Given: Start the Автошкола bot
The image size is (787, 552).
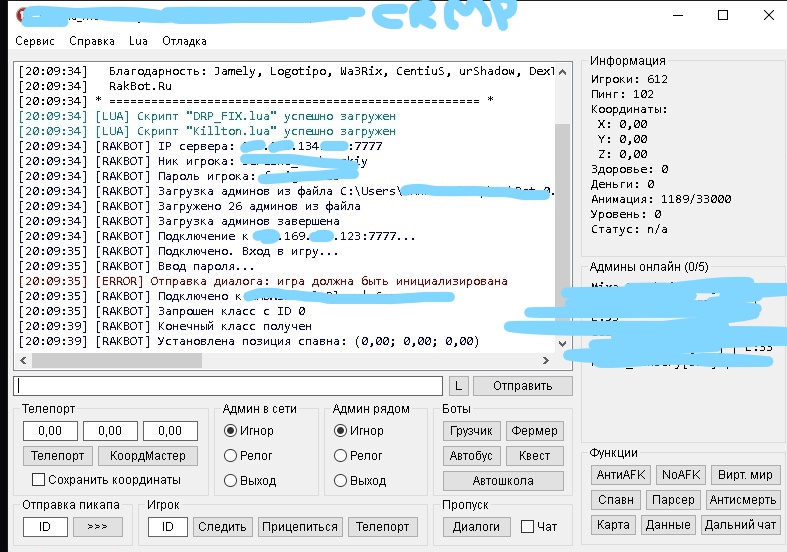Looking at the screenshot, I should pos(503,480).
